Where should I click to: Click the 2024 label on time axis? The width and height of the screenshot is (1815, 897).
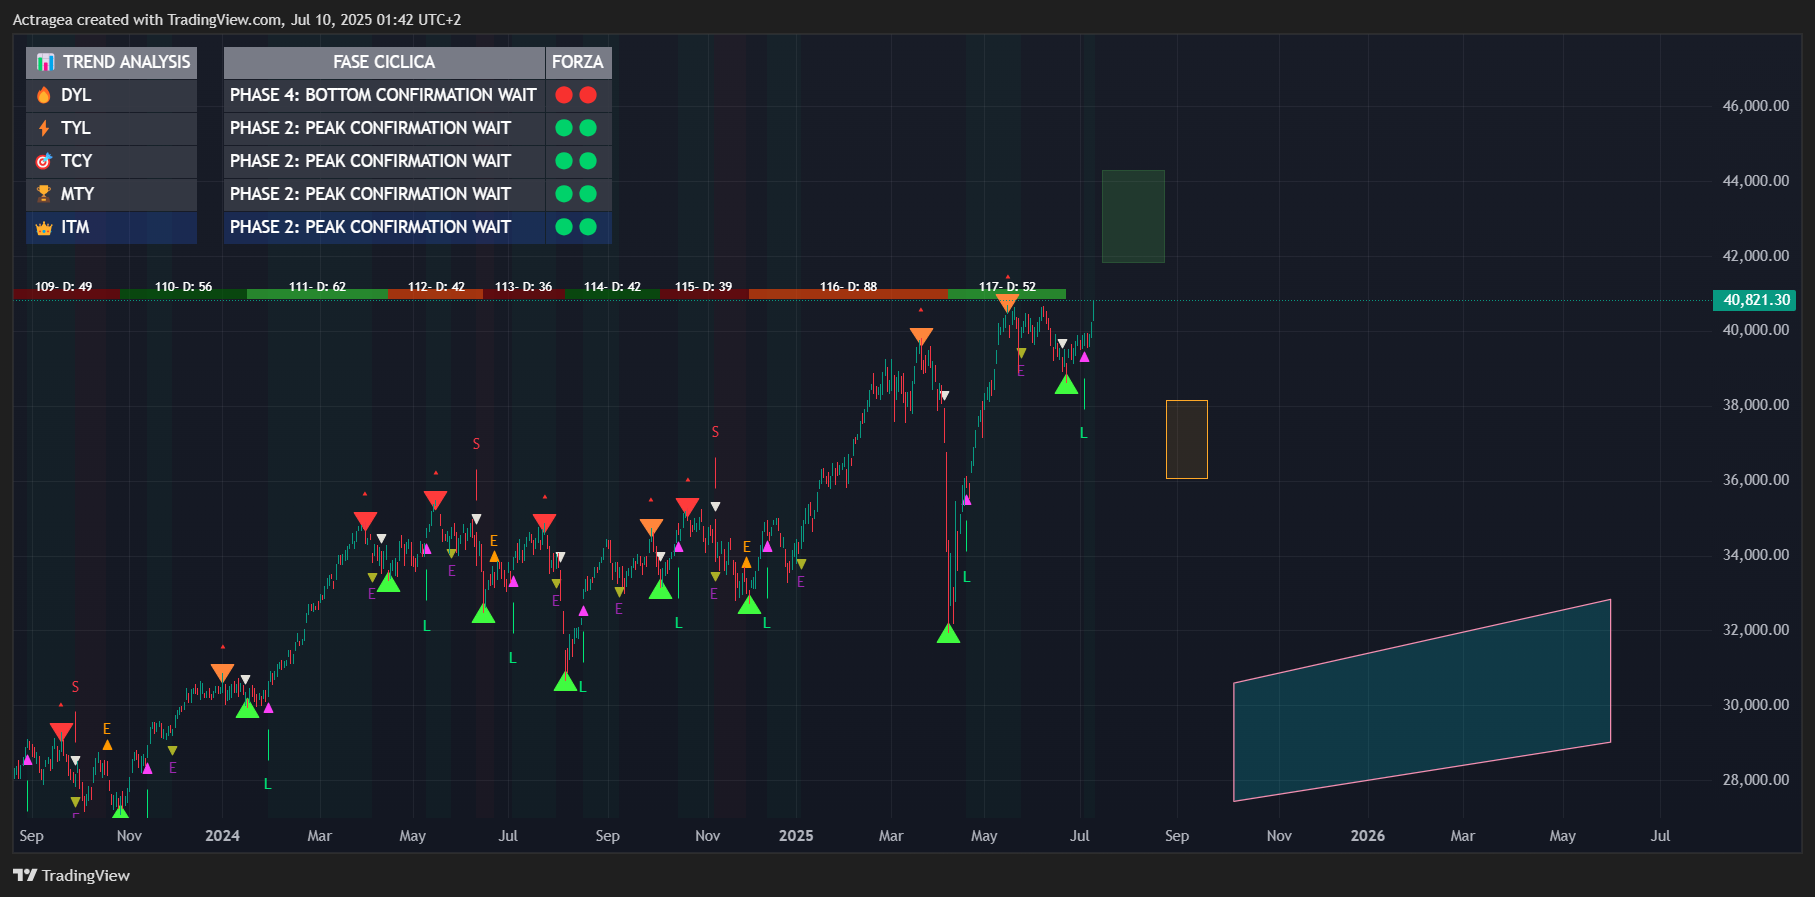[222, 836]
